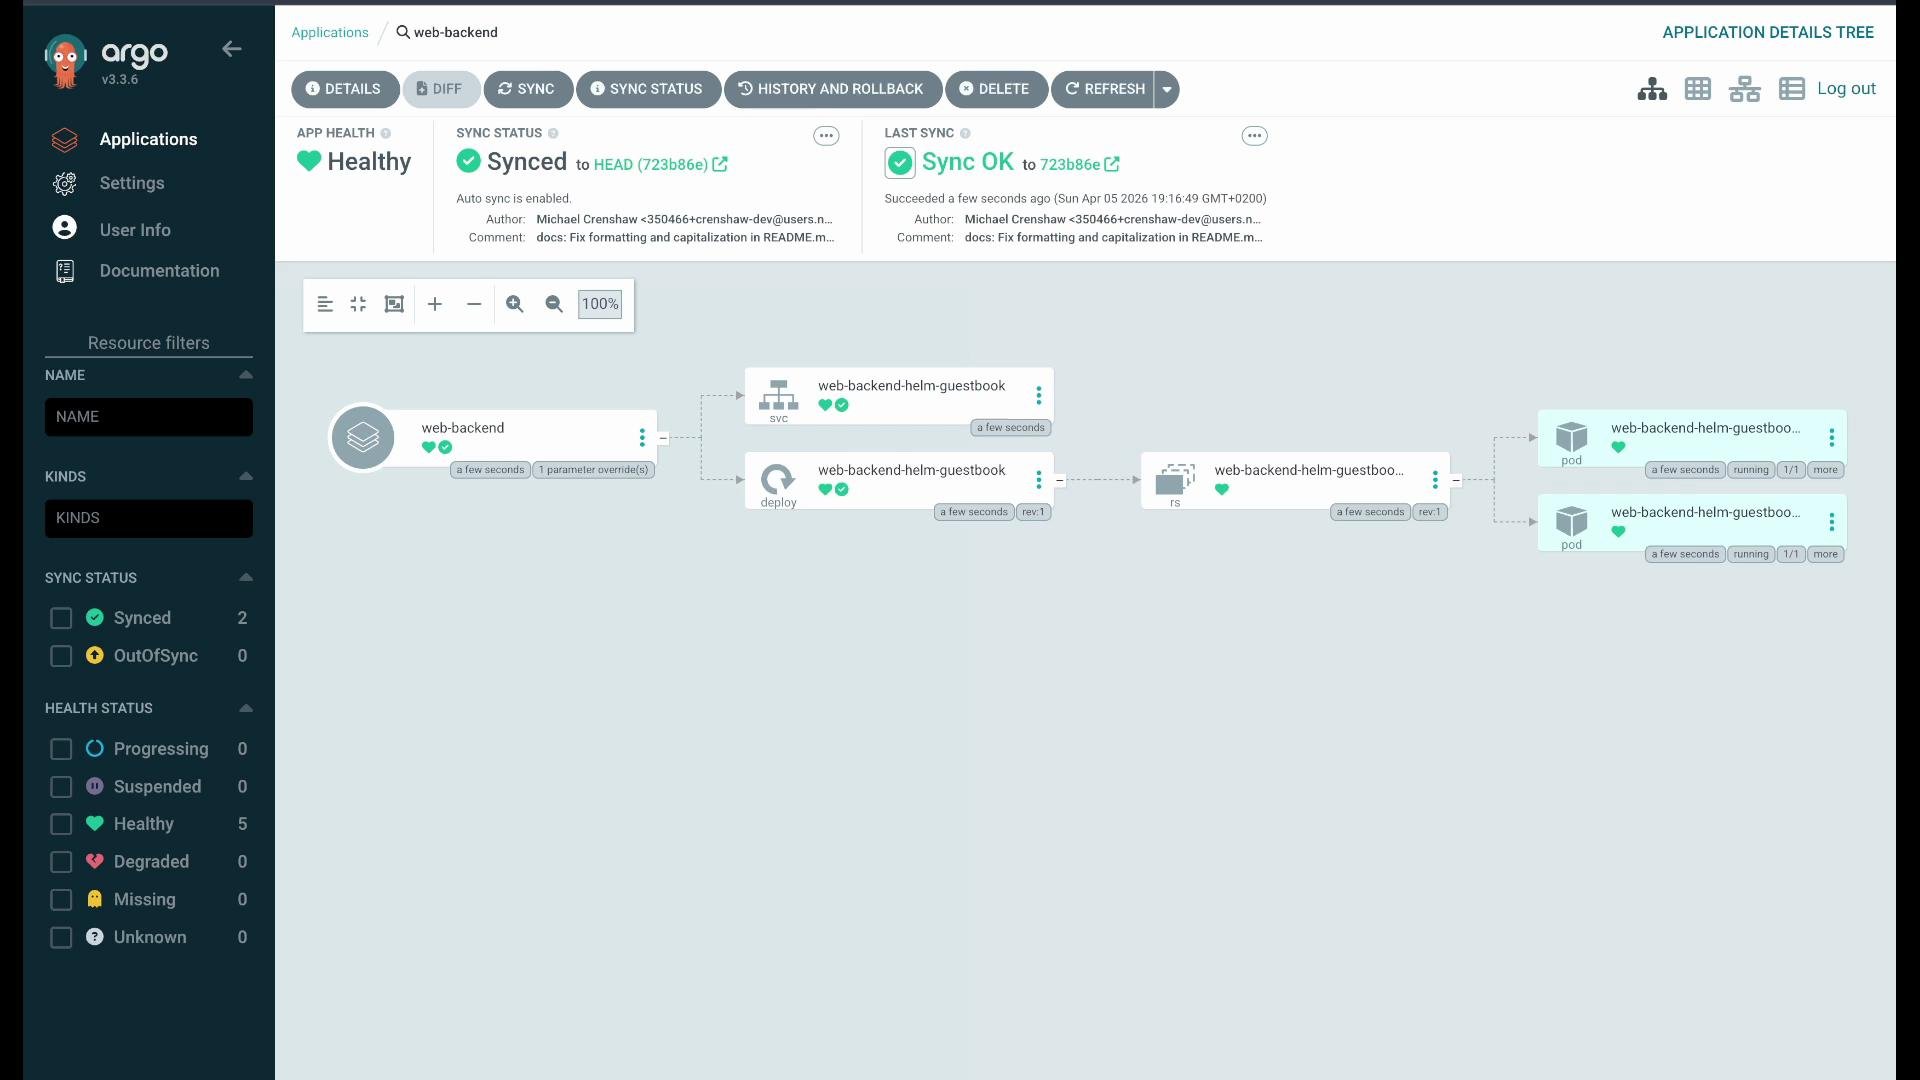Click the SYNC button
1920x1080 pixels.
click(x=527, y=89)
